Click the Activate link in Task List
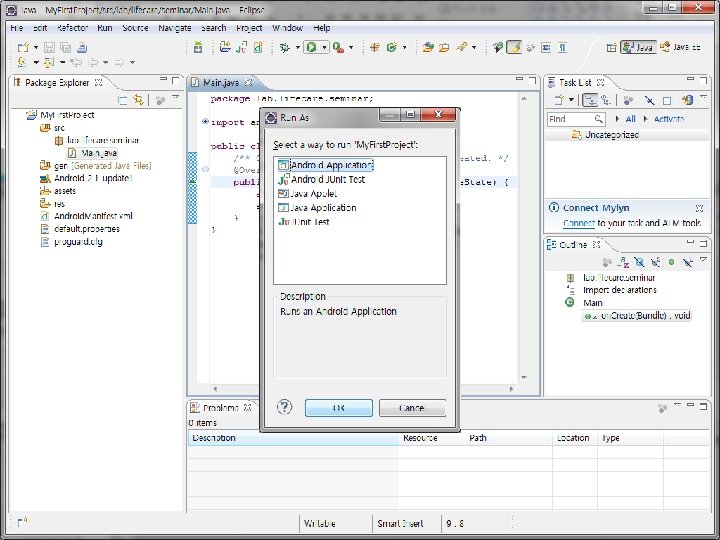Image resolution: width=720 pixels, height=540 pixels. [x=669, y=119]
